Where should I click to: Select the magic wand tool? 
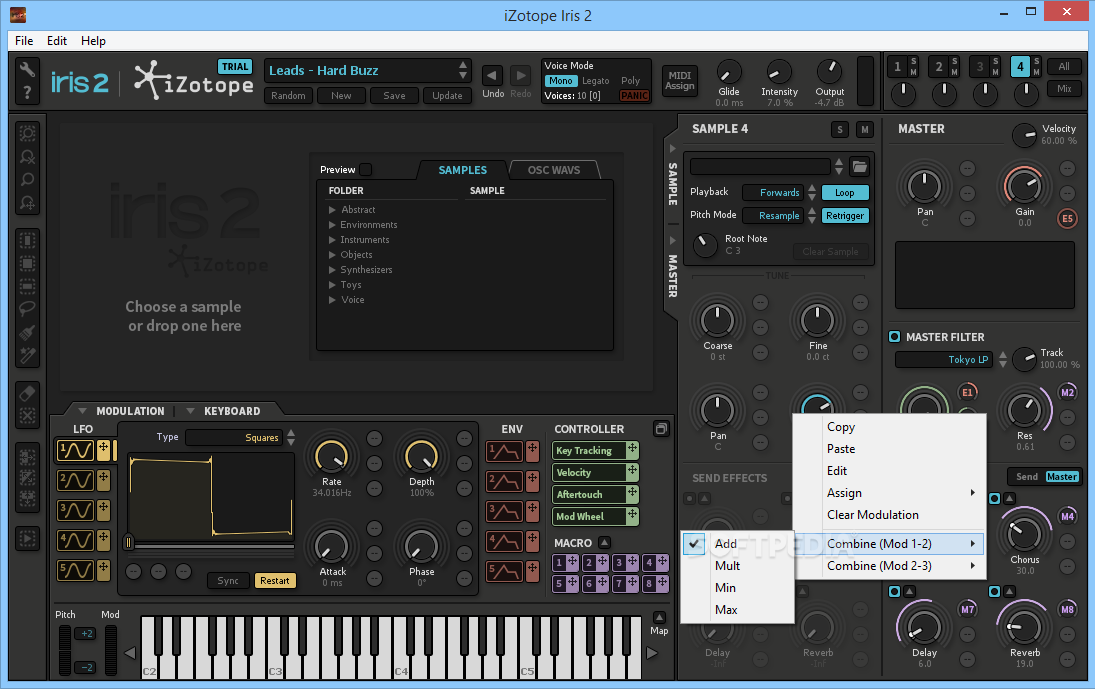click(27, 355)
